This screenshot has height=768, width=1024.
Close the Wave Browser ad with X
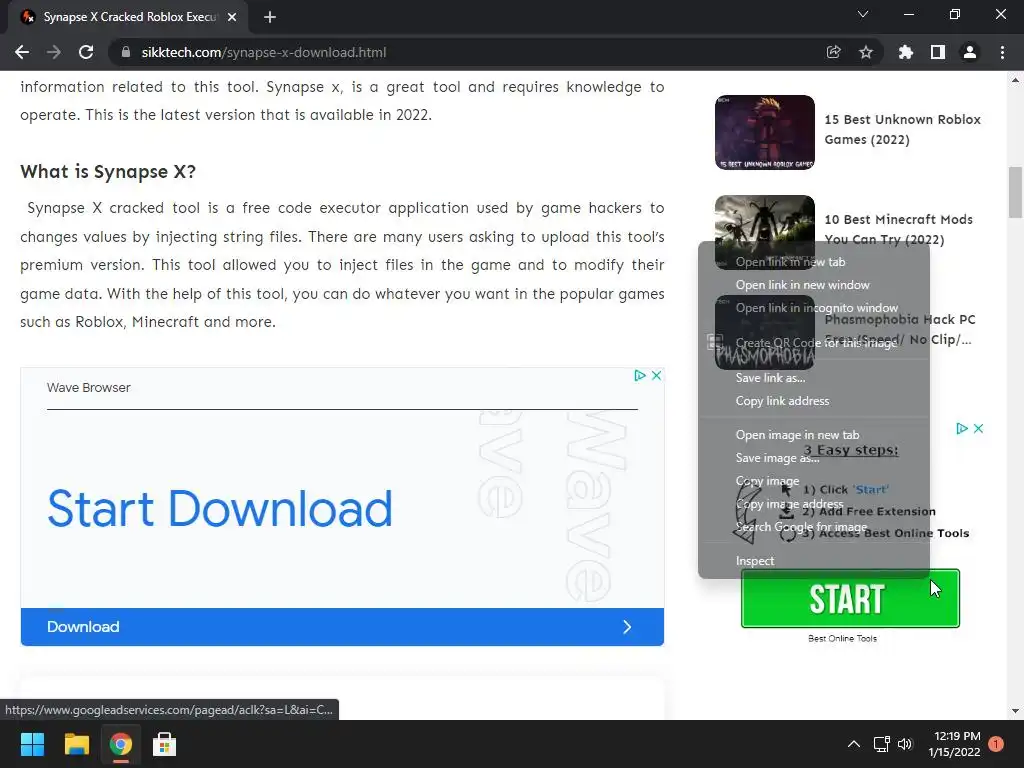[x=656, y=376]
